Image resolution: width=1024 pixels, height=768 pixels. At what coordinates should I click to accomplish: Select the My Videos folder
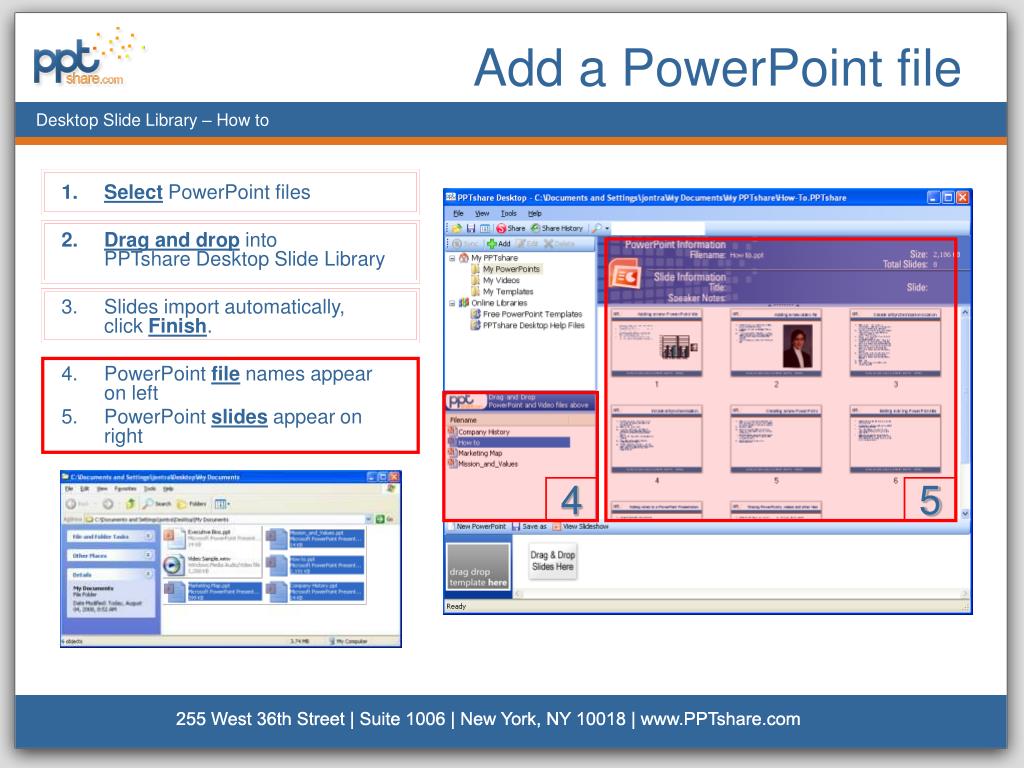(x=496, y=280)
